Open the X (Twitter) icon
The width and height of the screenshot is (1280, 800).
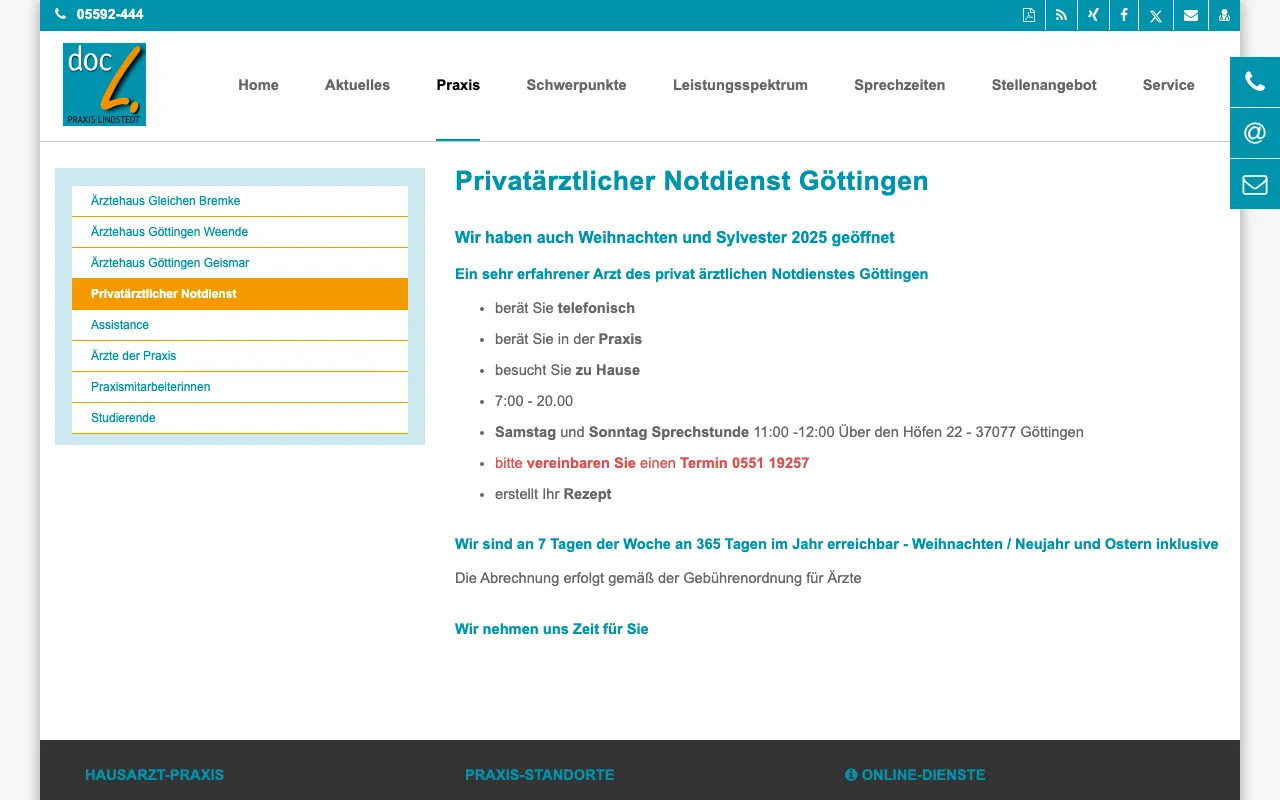point(1155,15)
